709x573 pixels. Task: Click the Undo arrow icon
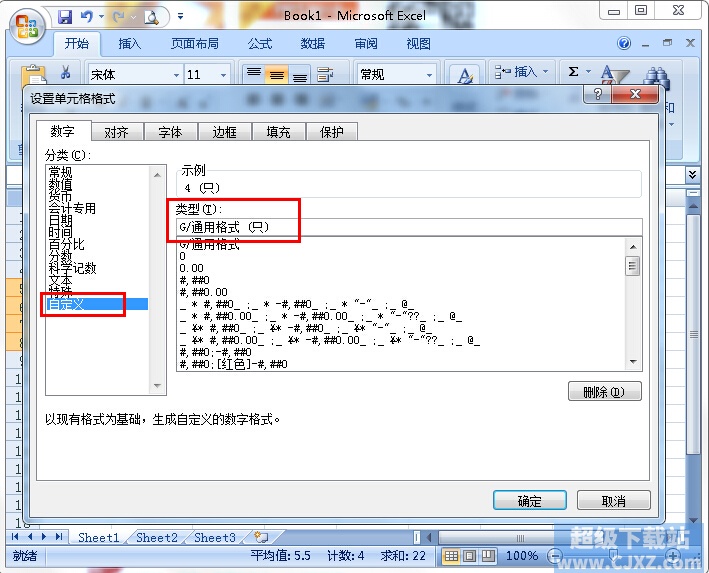87,16
